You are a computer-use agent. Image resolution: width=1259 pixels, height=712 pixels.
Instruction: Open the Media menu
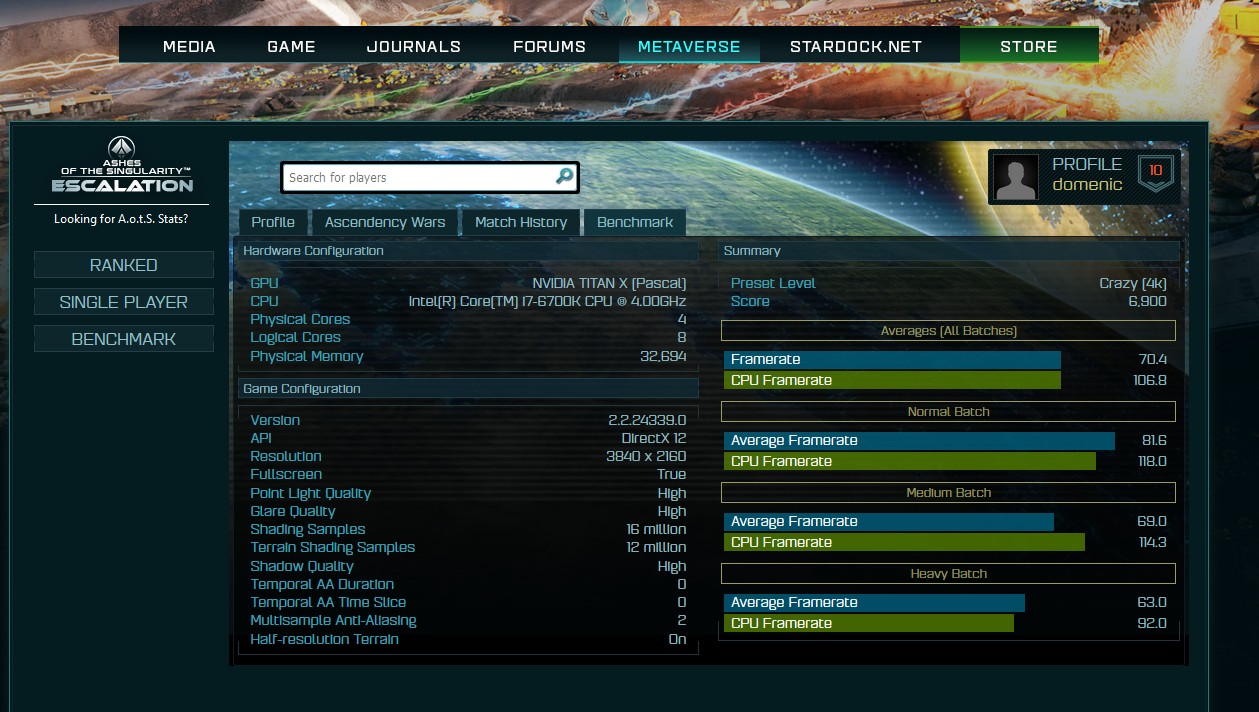[189, 46]
